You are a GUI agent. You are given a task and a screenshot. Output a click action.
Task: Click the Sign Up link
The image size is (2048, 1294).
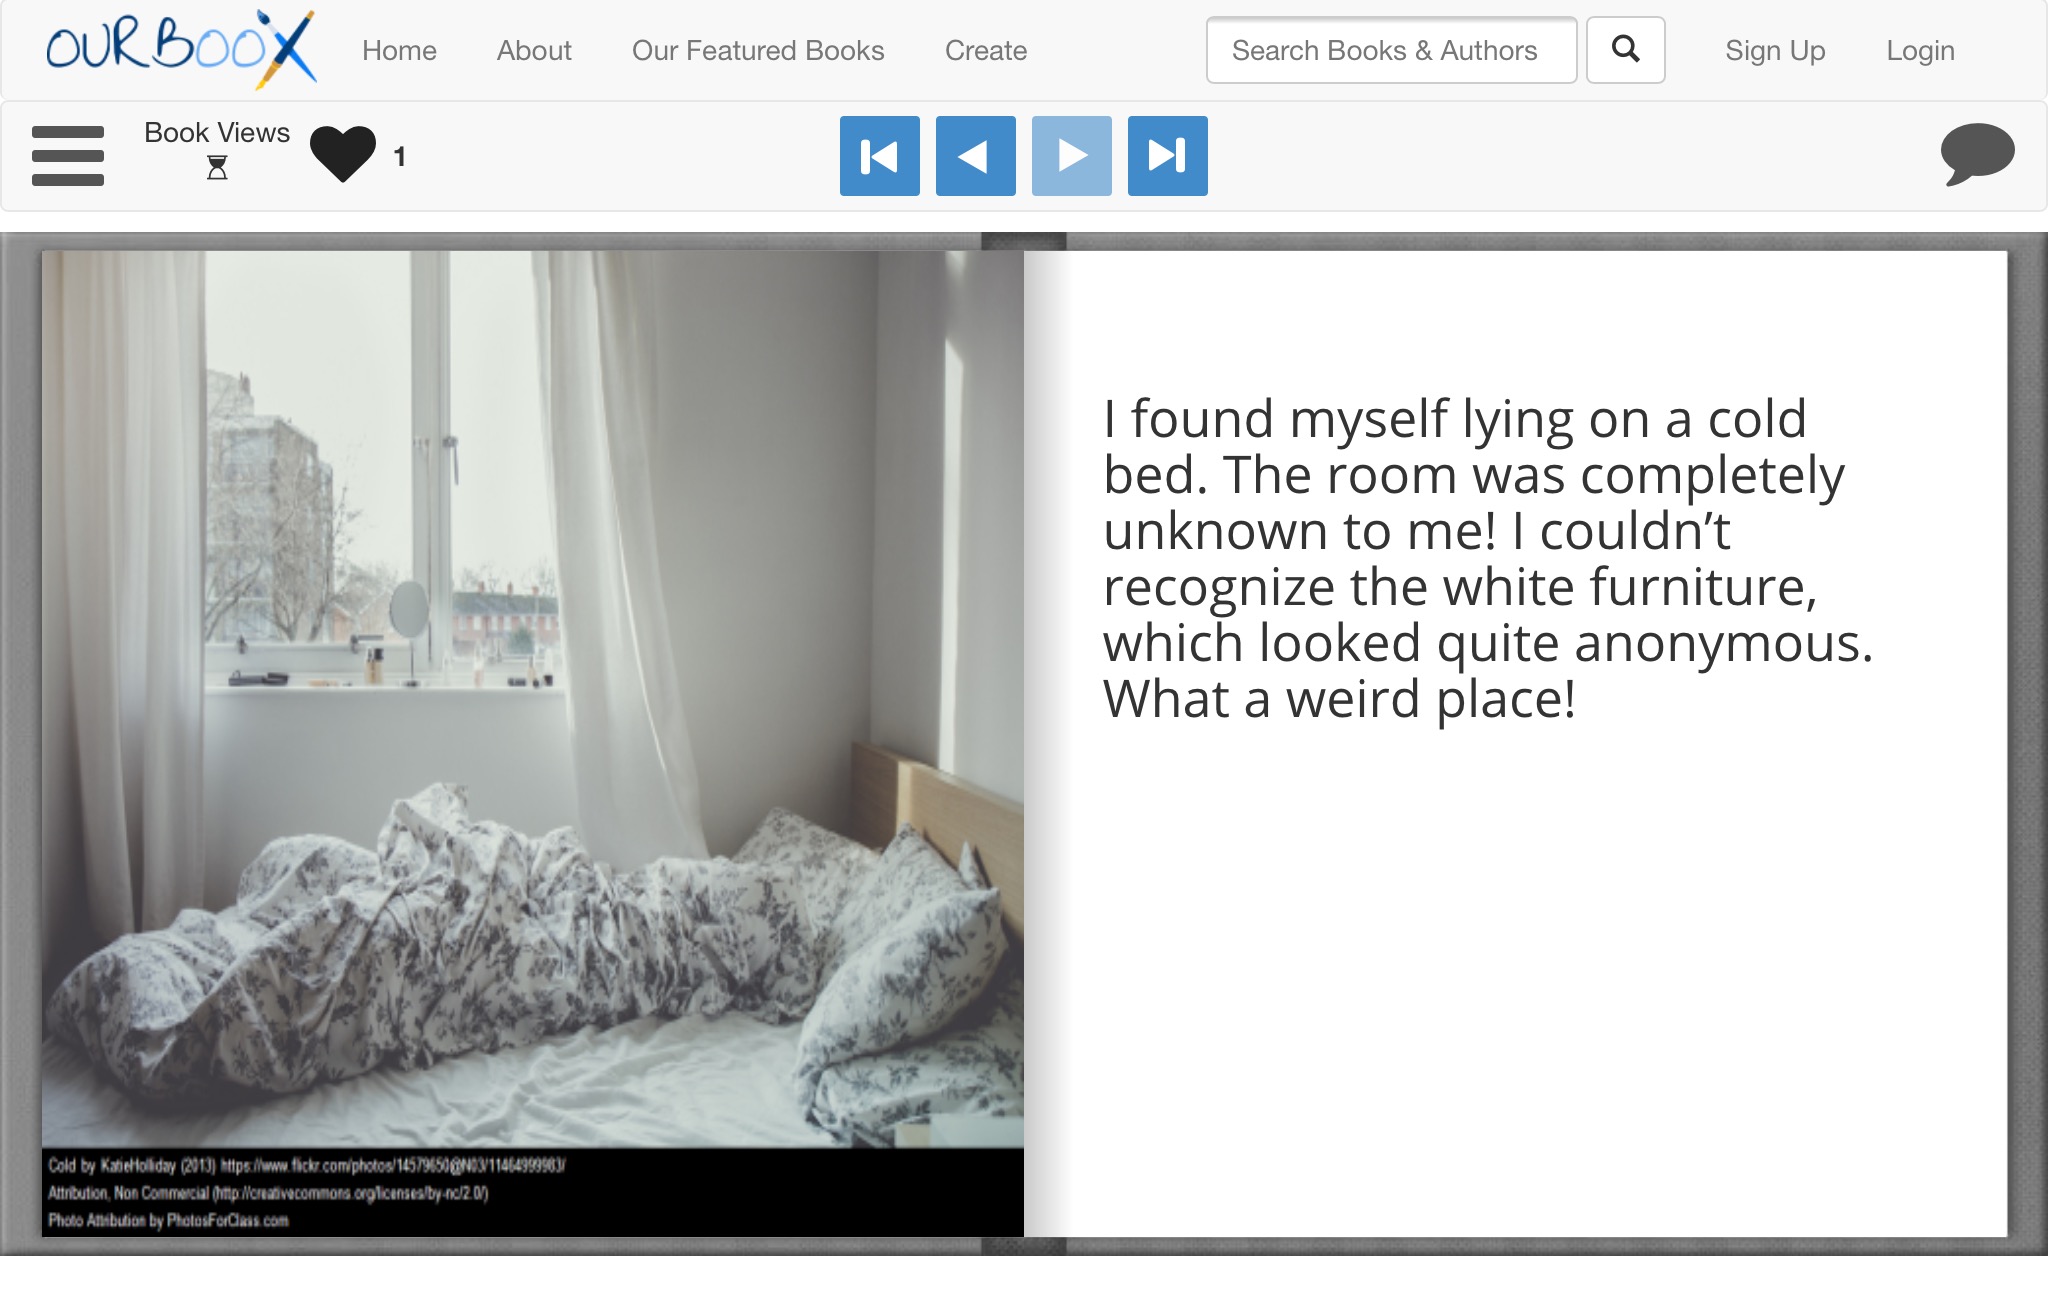(1775, 51)
